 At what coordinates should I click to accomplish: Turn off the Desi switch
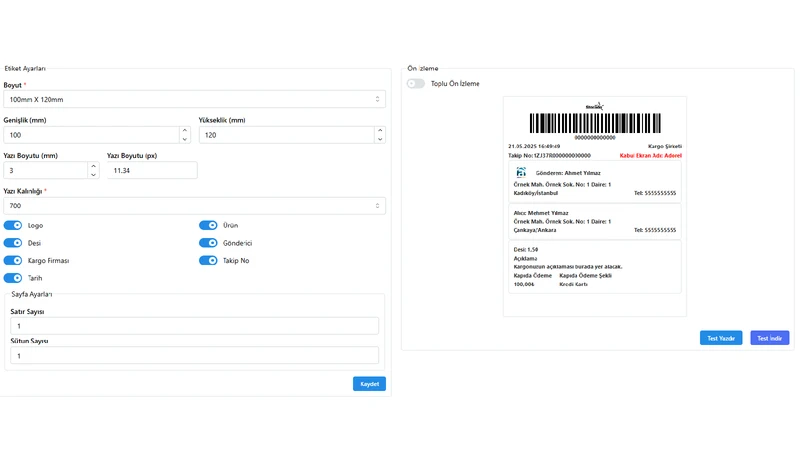[13, 243]
